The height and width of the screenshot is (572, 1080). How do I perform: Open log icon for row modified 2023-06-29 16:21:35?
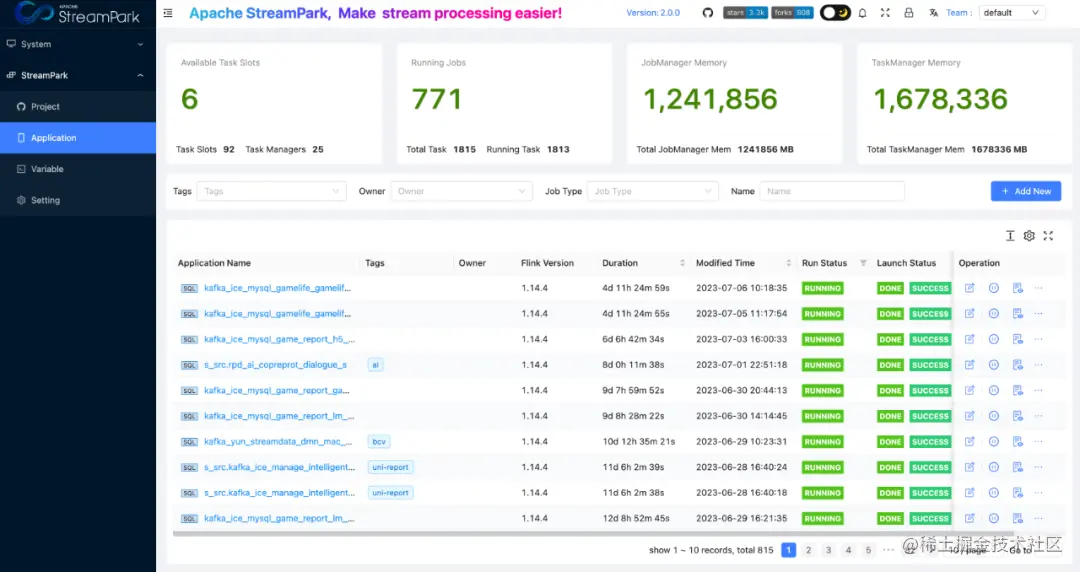[1017, 518]
